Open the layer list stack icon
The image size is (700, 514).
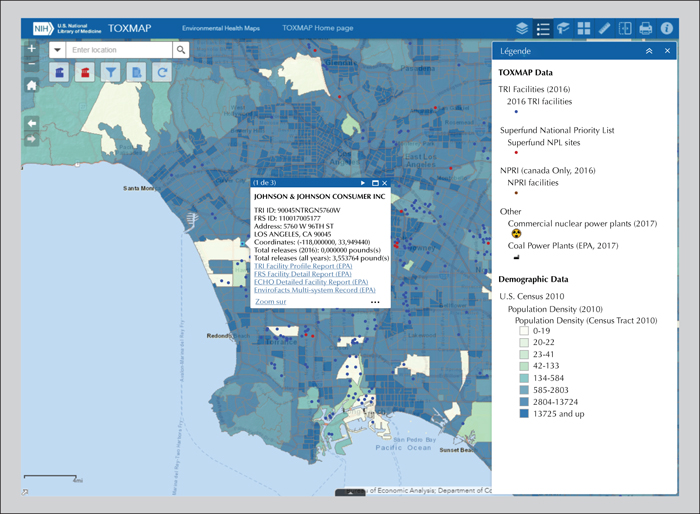(x=522, y=28)
